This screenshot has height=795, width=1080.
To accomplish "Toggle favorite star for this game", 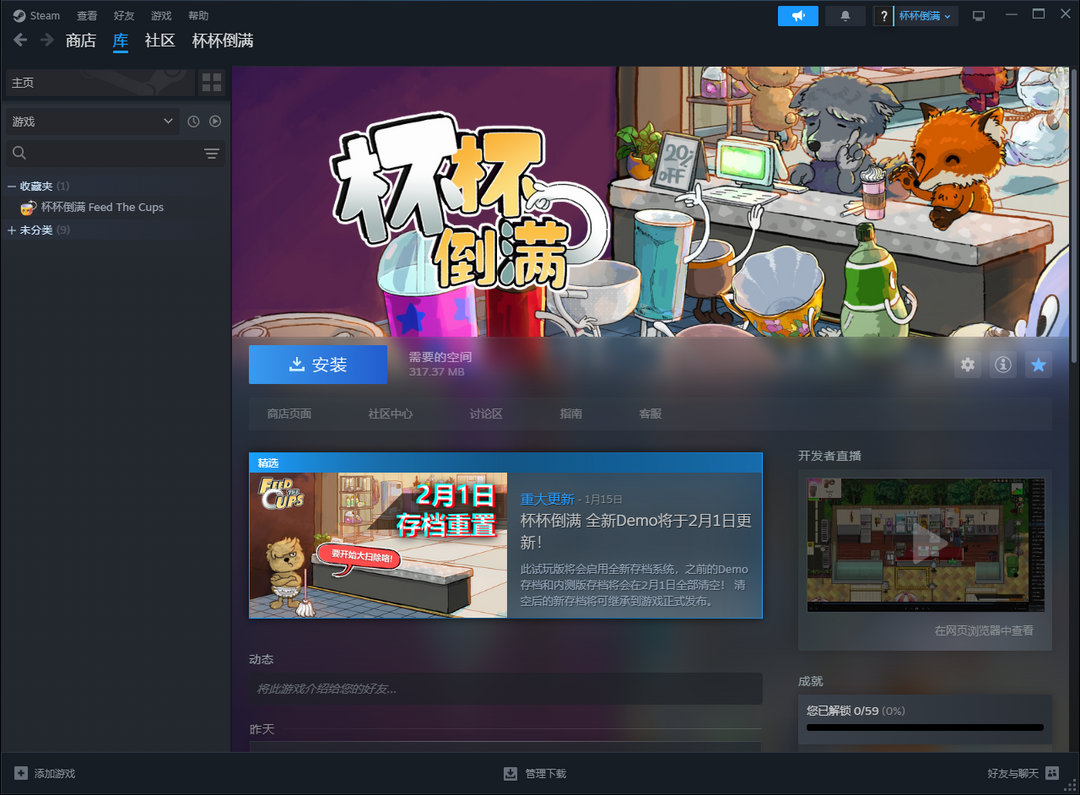I will (x=1038, y=365).
